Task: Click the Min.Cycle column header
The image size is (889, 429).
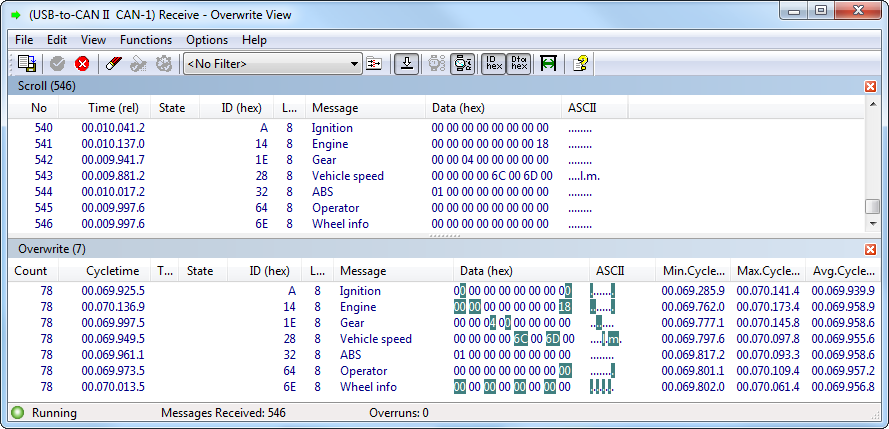Action: point(693,271)
